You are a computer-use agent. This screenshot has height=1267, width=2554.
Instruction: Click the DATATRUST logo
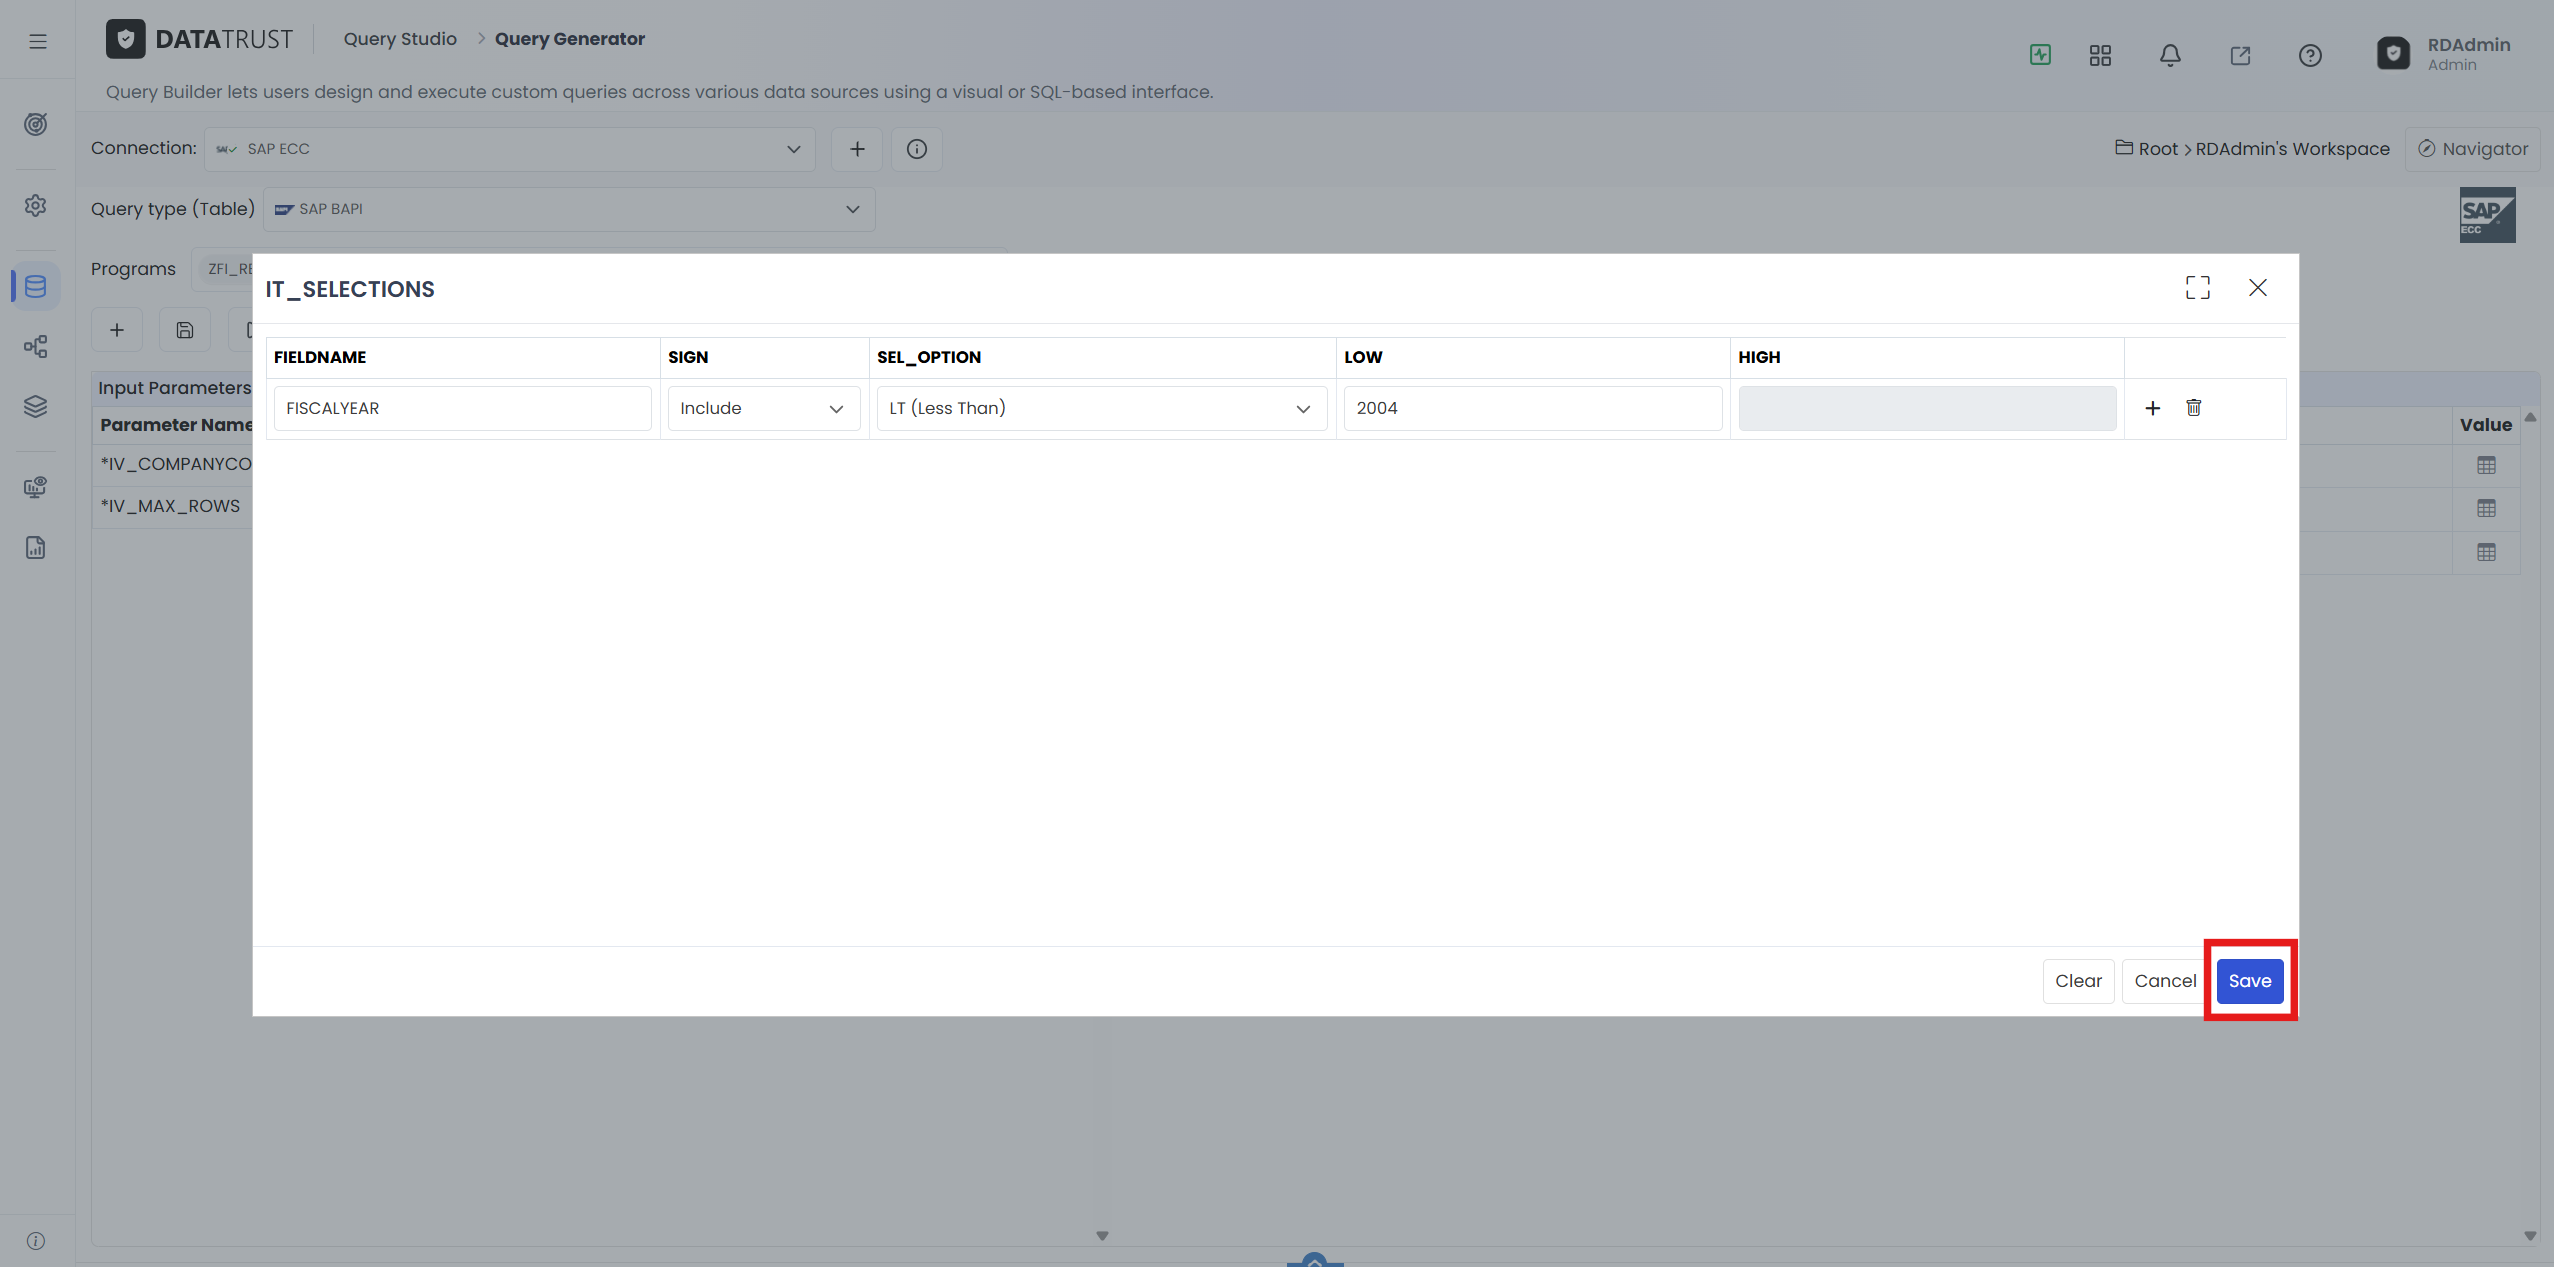(x=199, y=39)
